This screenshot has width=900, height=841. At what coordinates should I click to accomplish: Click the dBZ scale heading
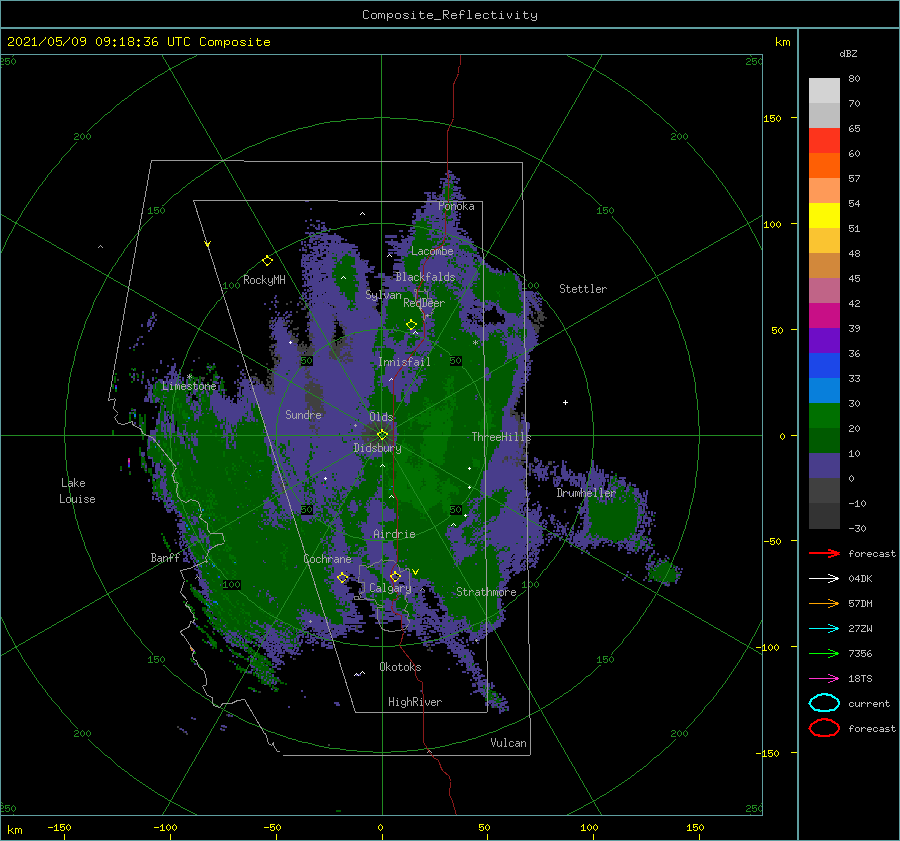point(848,54)
